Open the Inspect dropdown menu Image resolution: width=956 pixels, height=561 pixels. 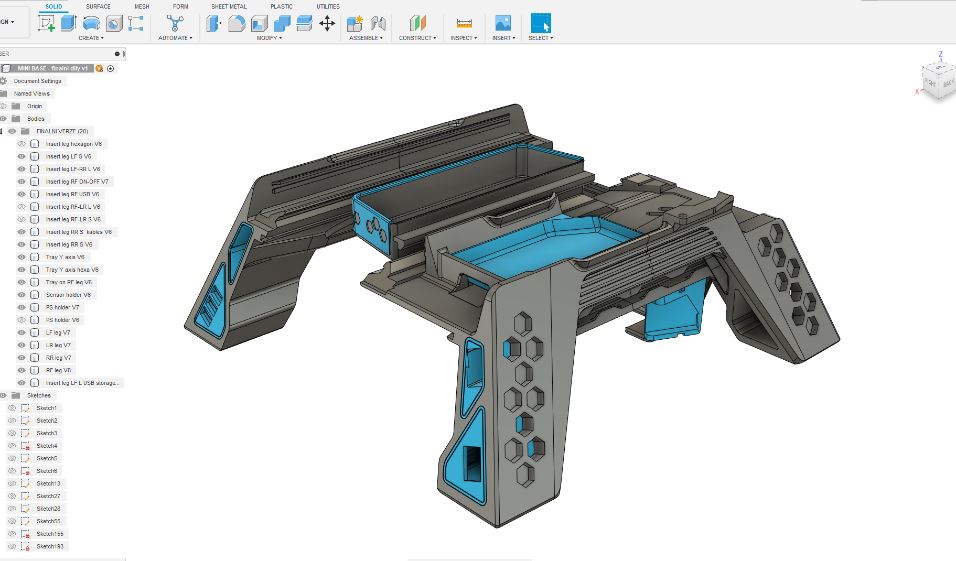464,38
